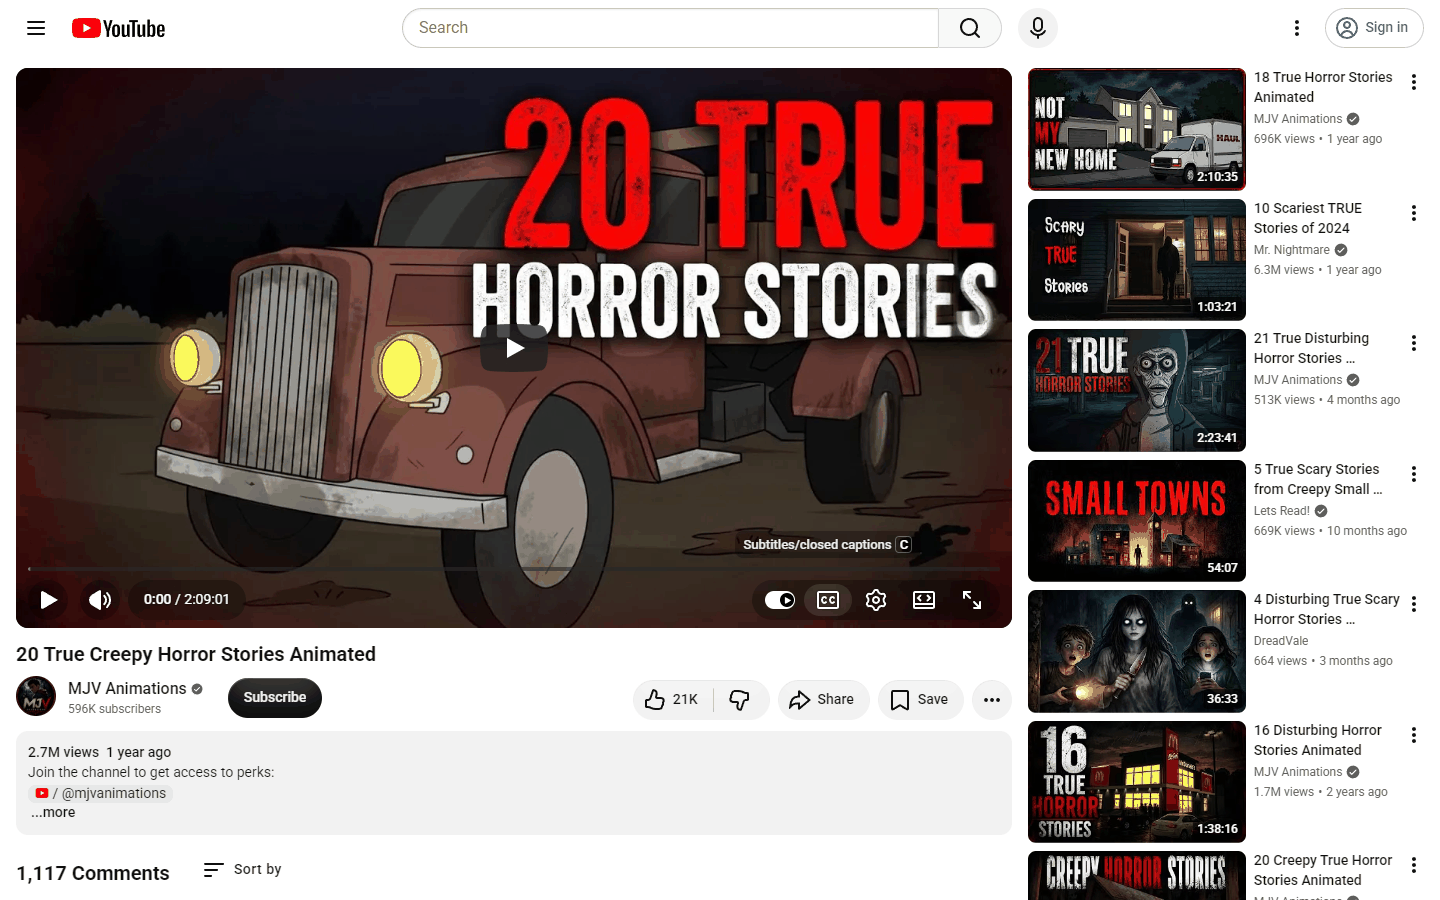Open '18 True Horror Stories Animated' title

coord(1323,87)
